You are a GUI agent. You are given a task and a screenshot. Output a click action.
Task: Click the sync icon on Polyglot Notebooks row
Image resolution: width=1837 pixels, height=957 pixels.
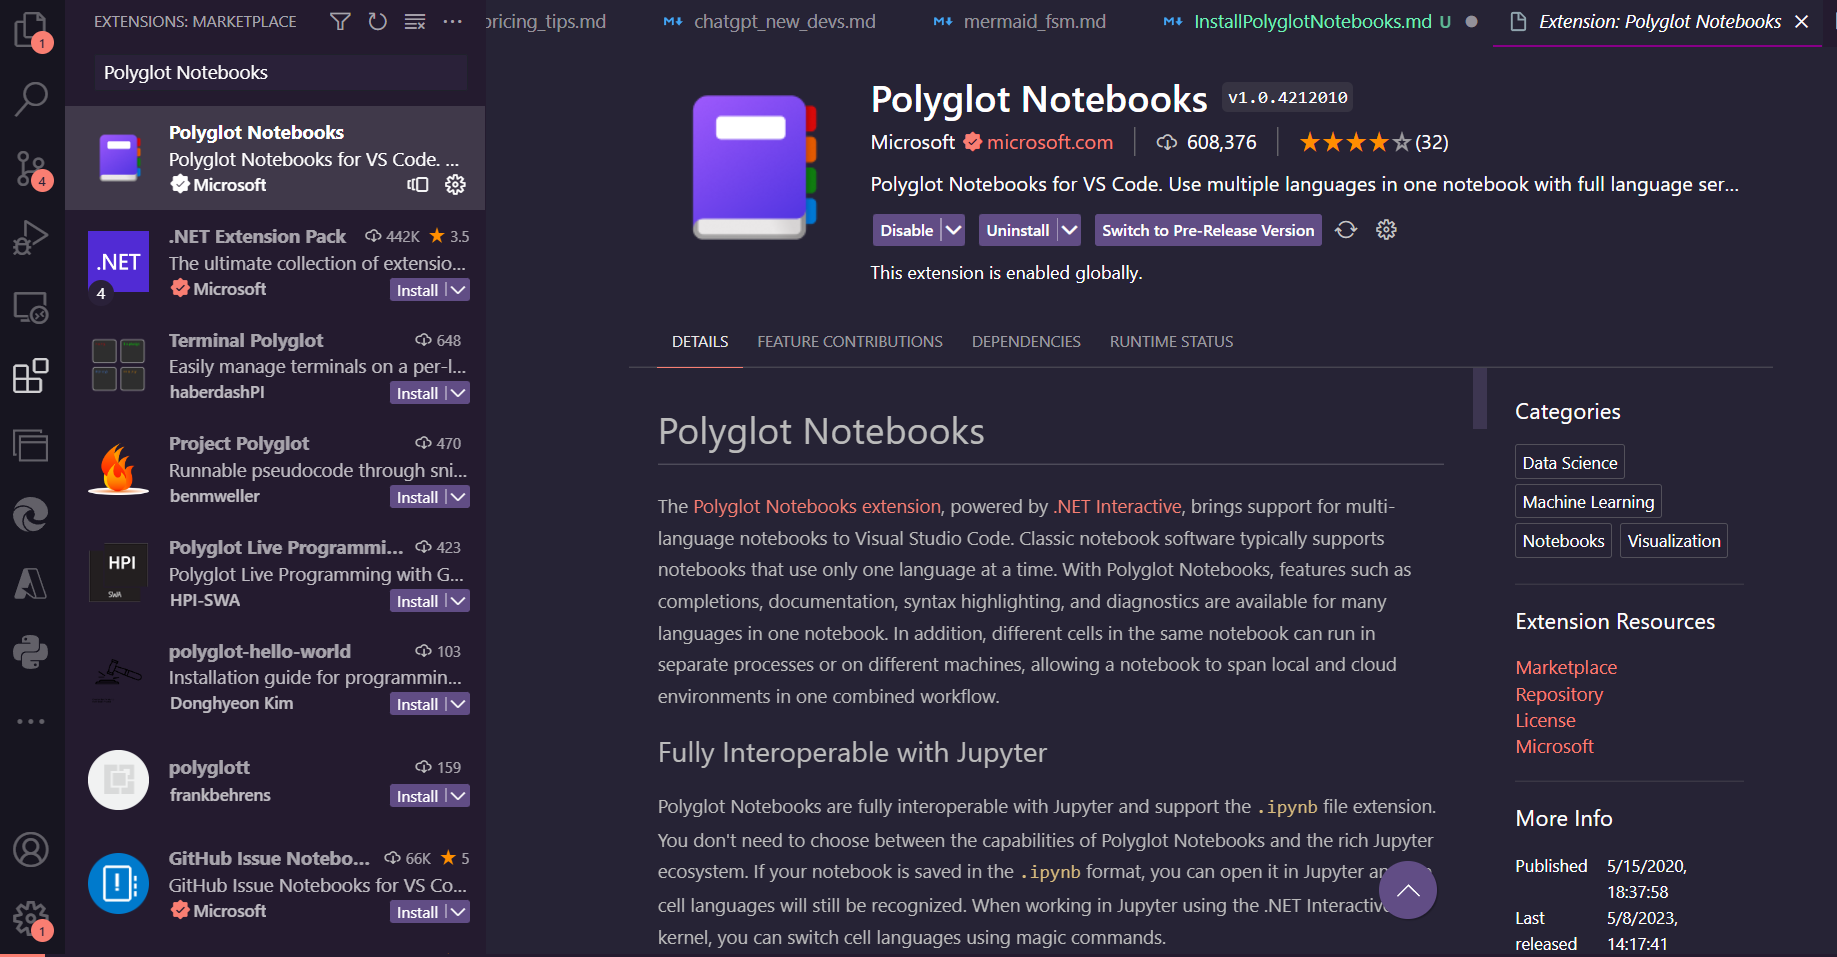pyautogui.click(x=418, y=184)
